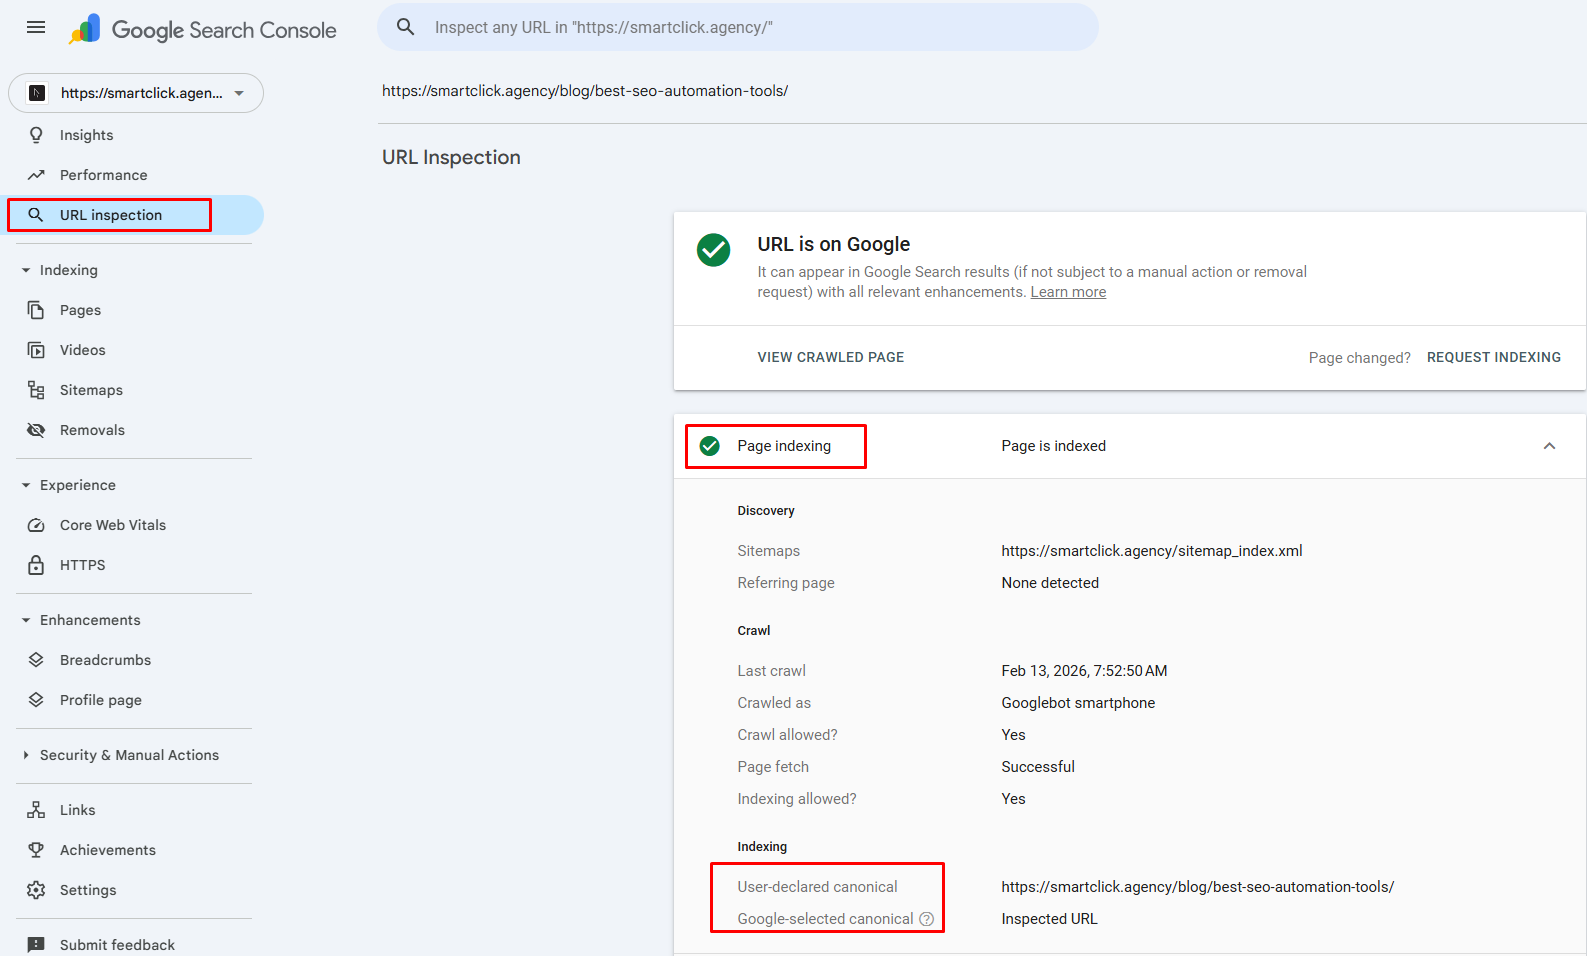This screenshot has width=1587, height=956.
Task: Collapse the Page indexing panel chevron
Action: 1549,446
